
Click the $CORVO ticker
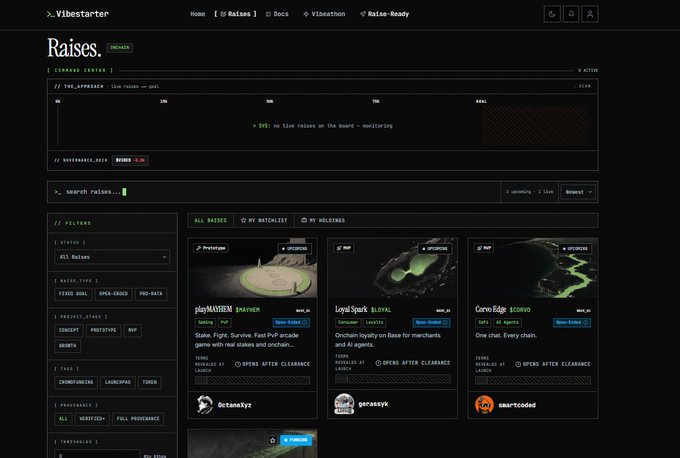point(520,310)
